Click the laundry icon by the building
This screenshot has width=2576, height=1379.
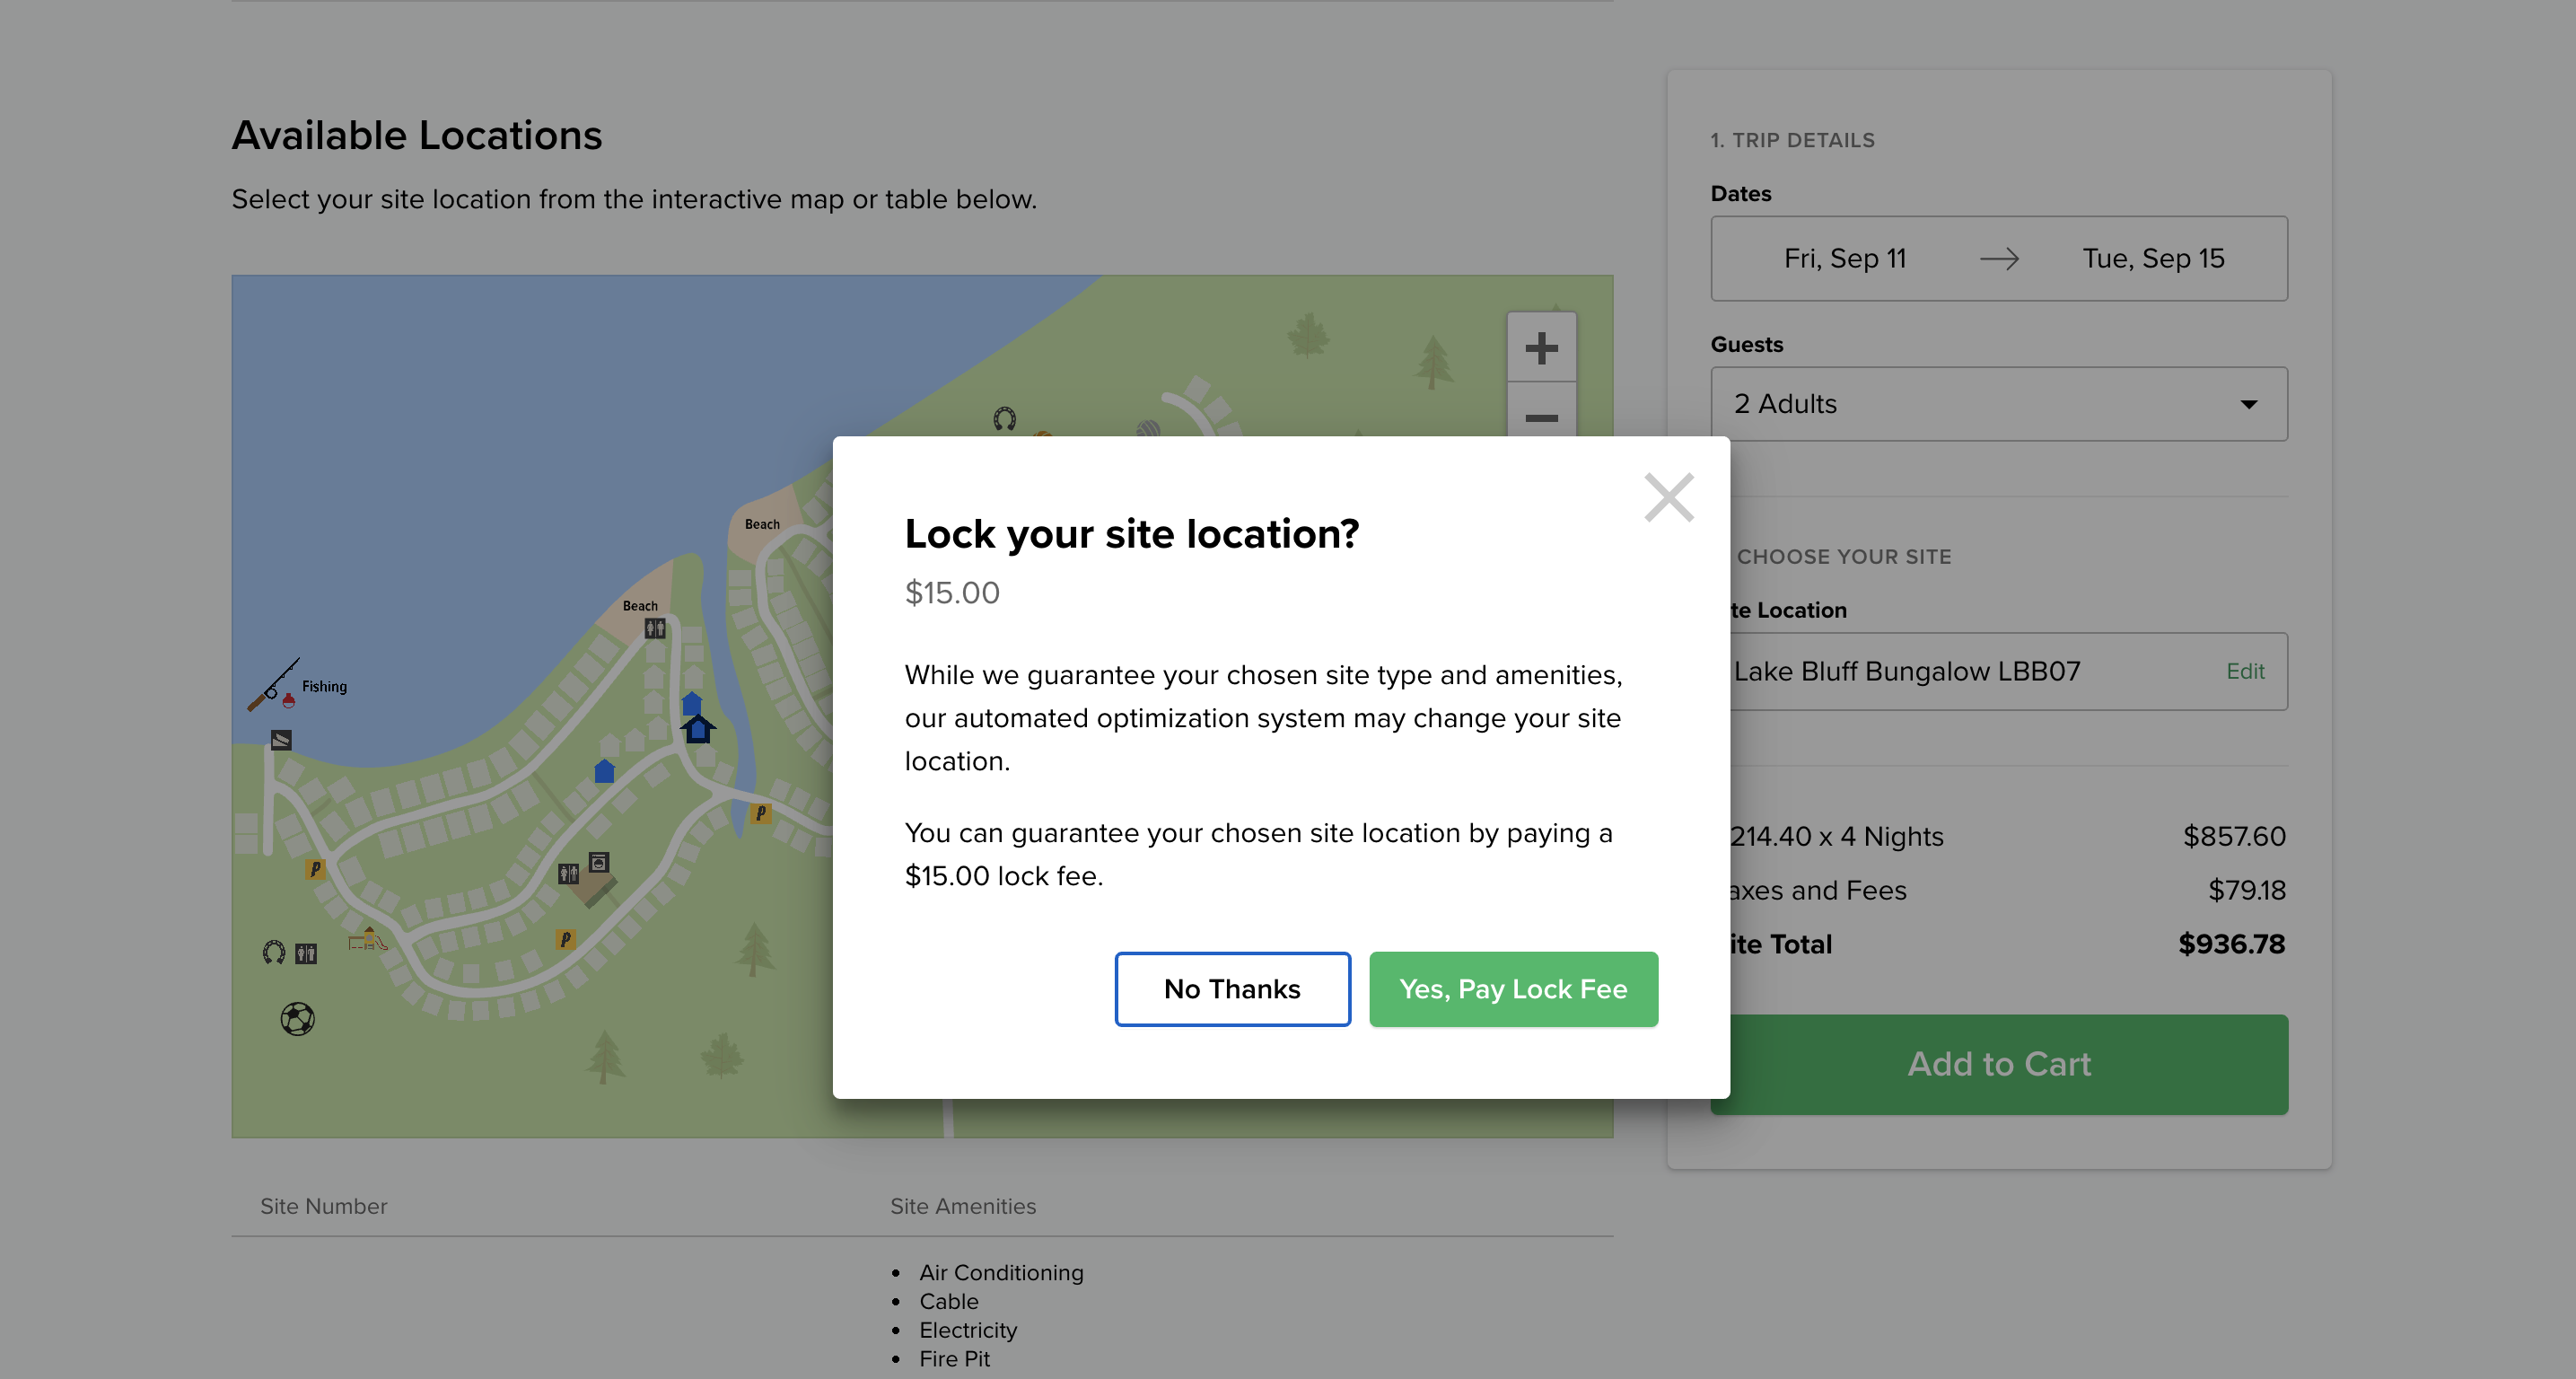tap(599, 862)
